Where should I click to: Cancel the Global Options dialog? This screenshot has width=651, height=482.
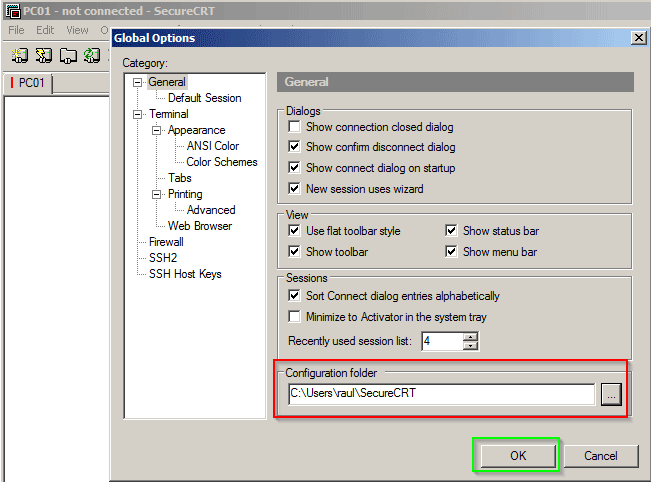coord(600,456)
